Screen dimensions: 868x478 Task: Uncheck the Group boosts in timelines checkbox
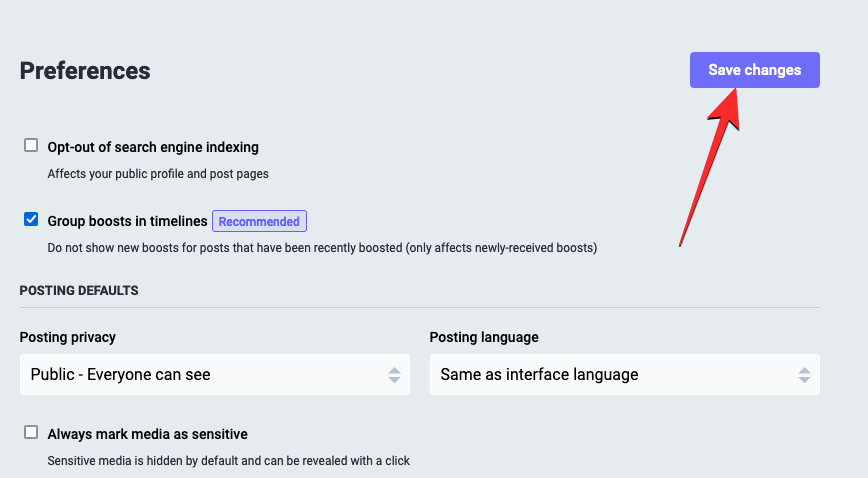tap(31, 220)
